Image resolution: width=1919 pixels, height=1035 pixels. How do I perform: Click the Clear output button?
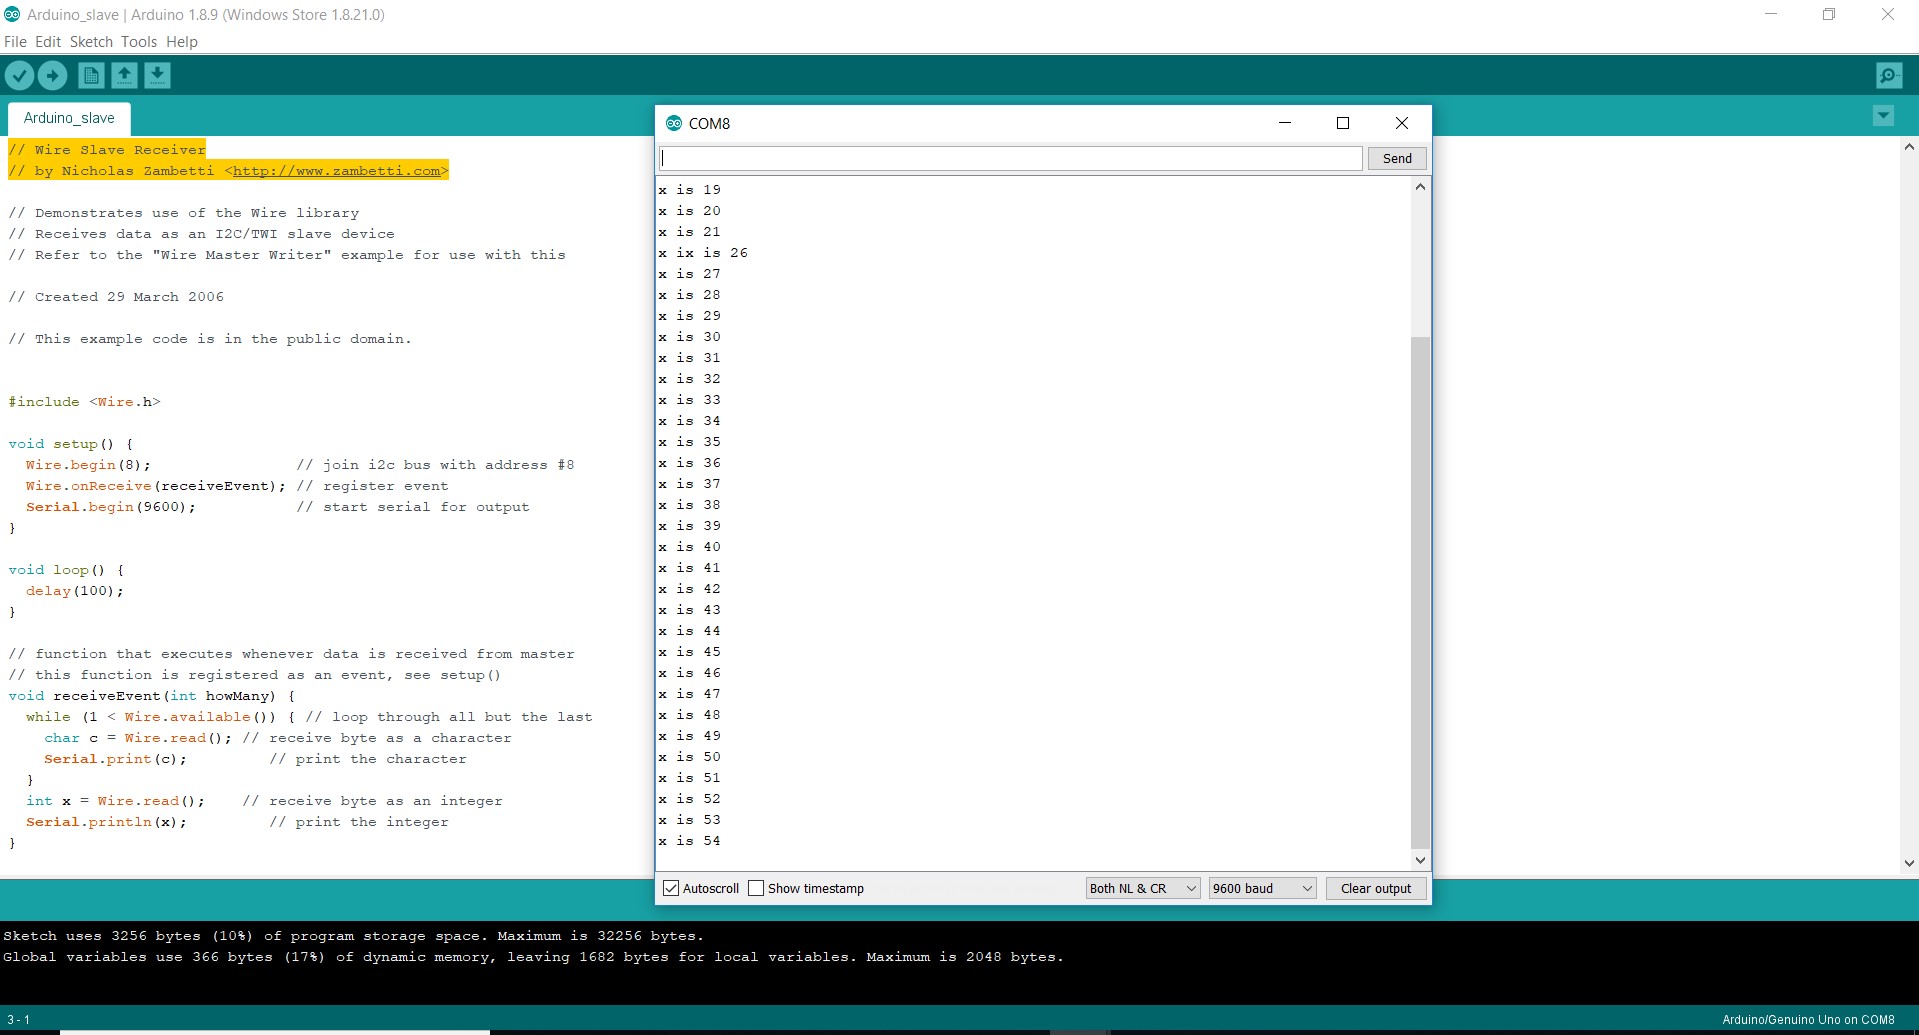pos(1376,888)
